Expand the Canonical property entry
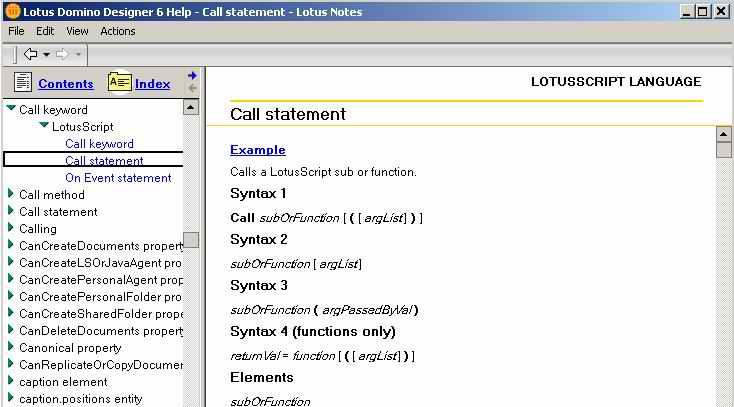 point(11,348)
